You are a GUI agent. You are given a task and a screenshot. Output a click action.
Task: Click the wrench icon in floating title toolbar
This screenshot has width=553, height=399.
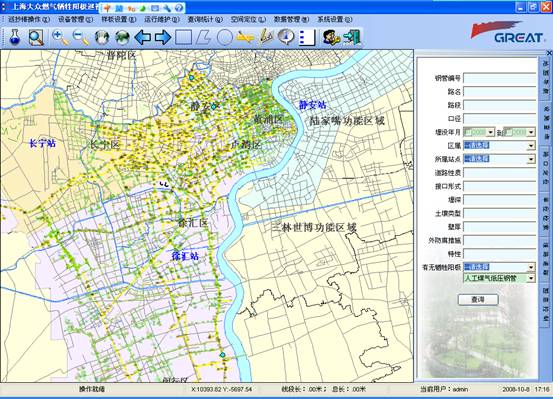pos(167,7)
